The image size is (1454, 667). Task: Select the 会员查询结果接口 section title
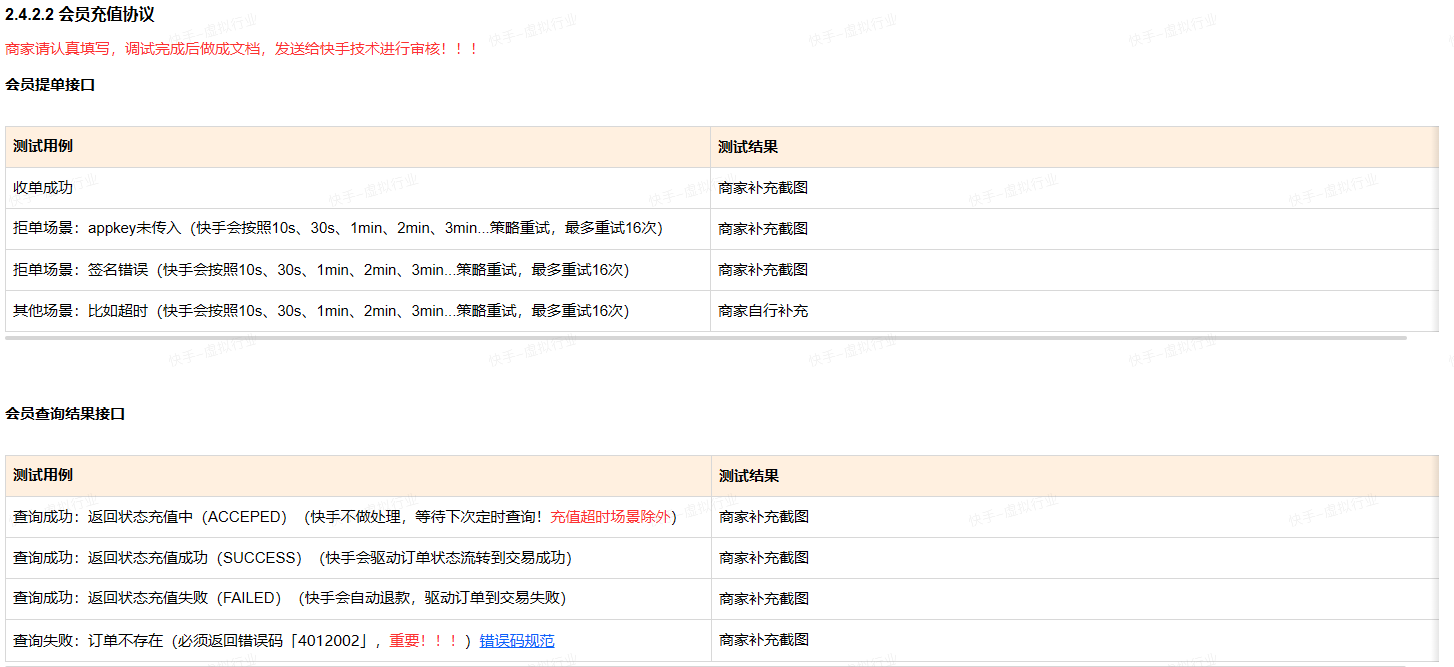[65, 413]
